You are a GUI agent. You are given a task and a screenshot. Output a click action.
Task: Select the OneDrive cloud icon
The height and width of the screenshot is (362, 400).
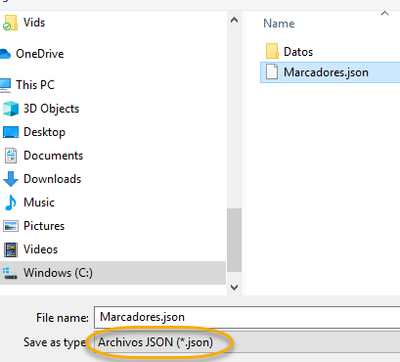(6, 54)
